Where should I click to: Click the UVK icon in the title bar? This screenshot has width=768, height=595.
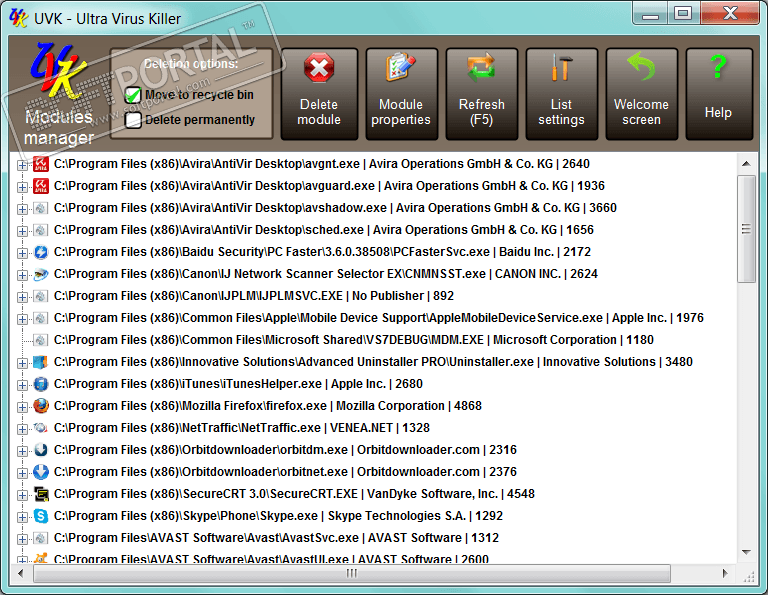[18, 19]
